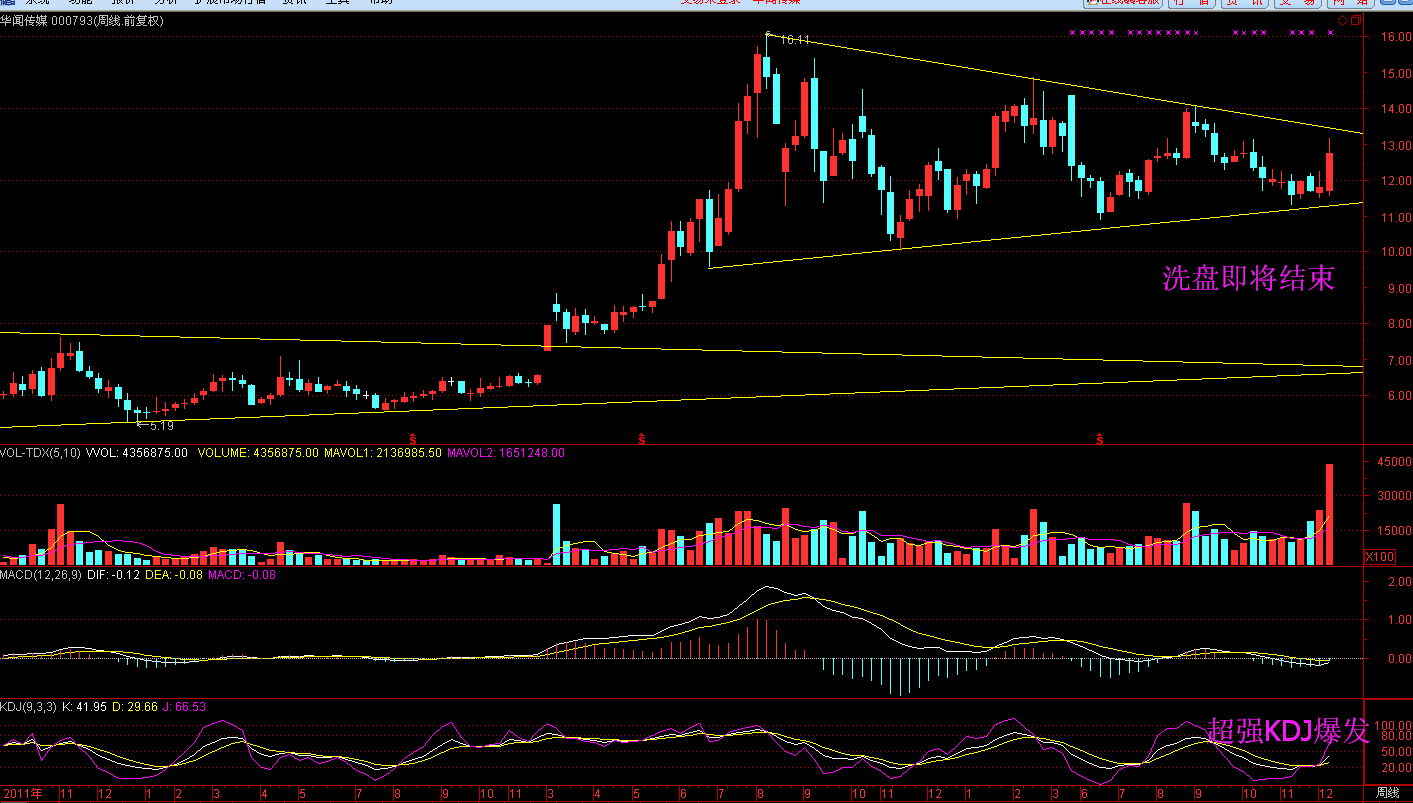This screenshot has height=803, width=1413.
Task: Open the 资讯 top toolbar button
Action: 1246,3
